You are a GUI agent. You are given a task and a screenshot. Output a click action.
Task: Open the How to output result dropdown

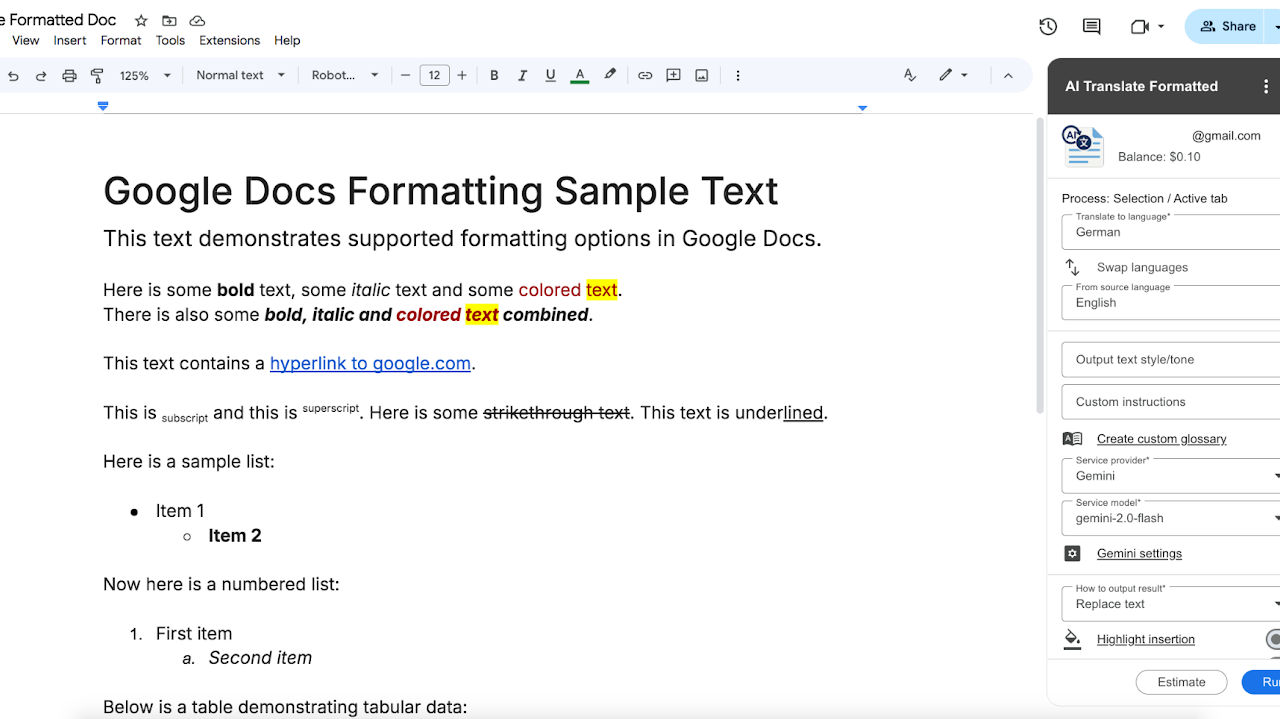click(1171, 603)
